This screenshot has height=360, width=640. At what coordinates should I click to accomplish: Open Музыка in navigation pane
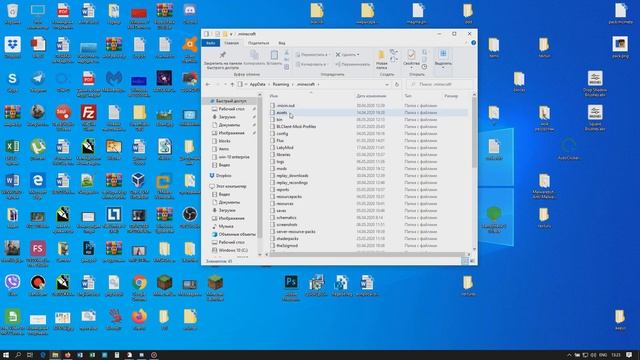click(223, 226)
